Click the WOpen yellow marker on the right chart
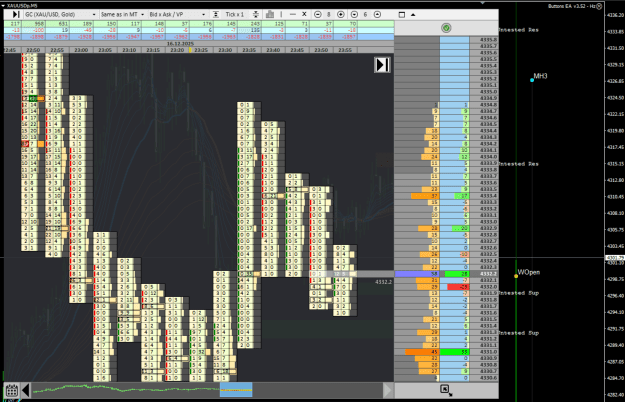The image size is (625, 402). click(x=516, y=276)
